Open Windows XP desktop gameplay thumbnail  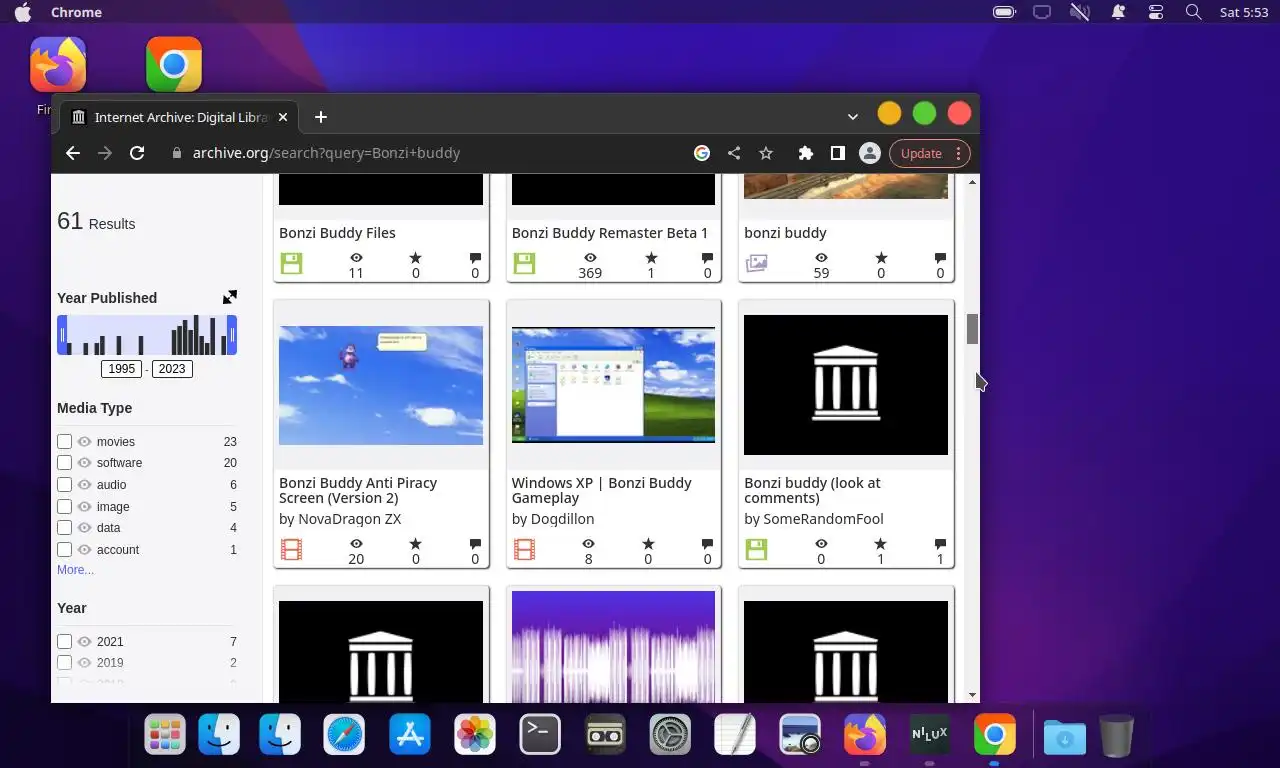click(x=613, y=385)
